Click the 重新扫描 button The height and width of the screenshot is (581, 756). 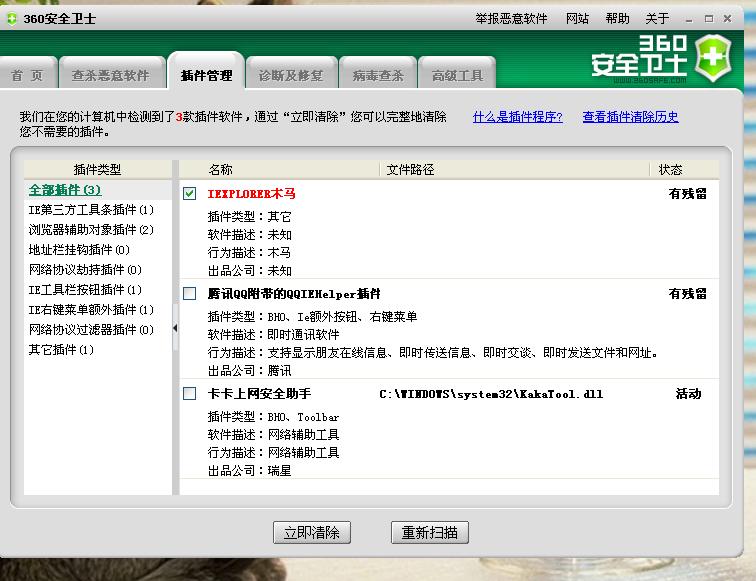(x=430, y=532)
